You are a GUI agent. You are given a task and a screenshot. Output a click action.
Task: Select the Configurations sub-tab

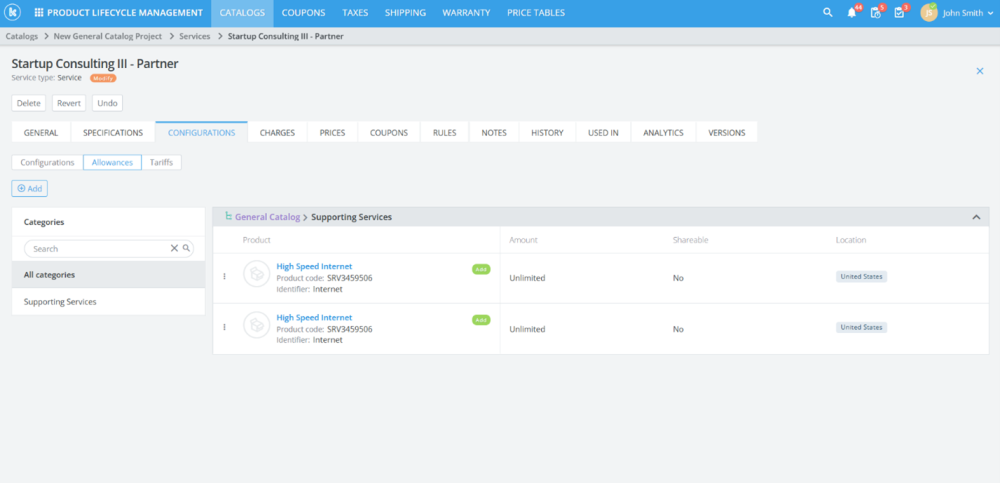click(47, 163)
